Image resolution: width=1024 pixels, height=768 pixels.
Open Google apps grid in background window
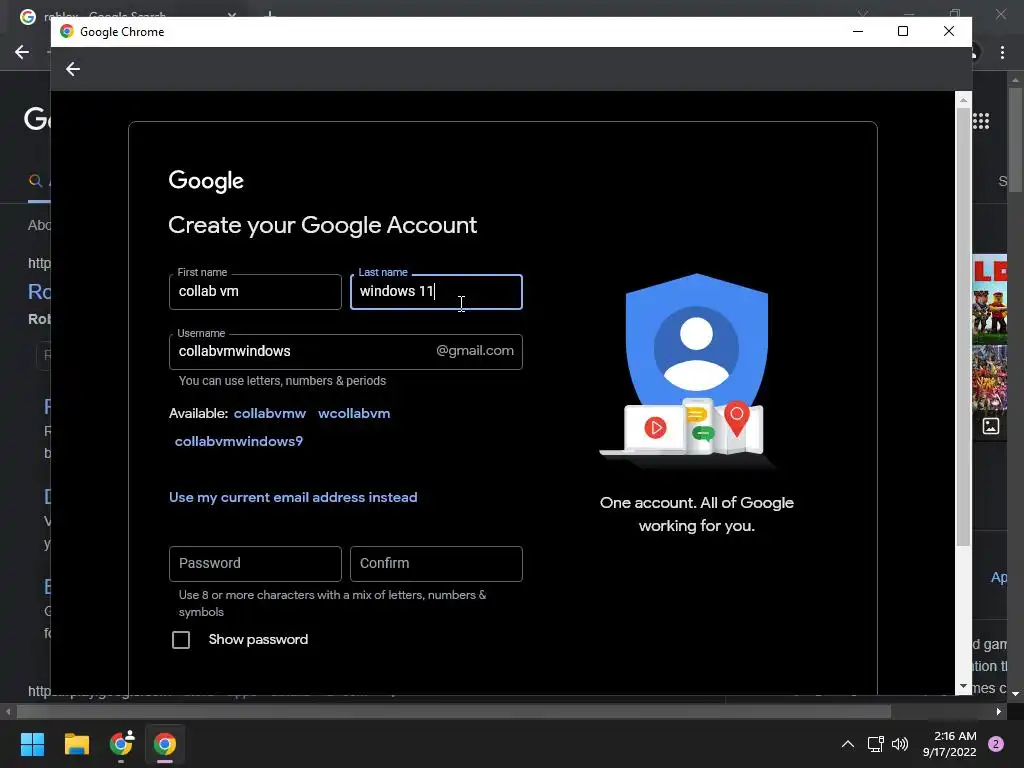pos(981,121)
